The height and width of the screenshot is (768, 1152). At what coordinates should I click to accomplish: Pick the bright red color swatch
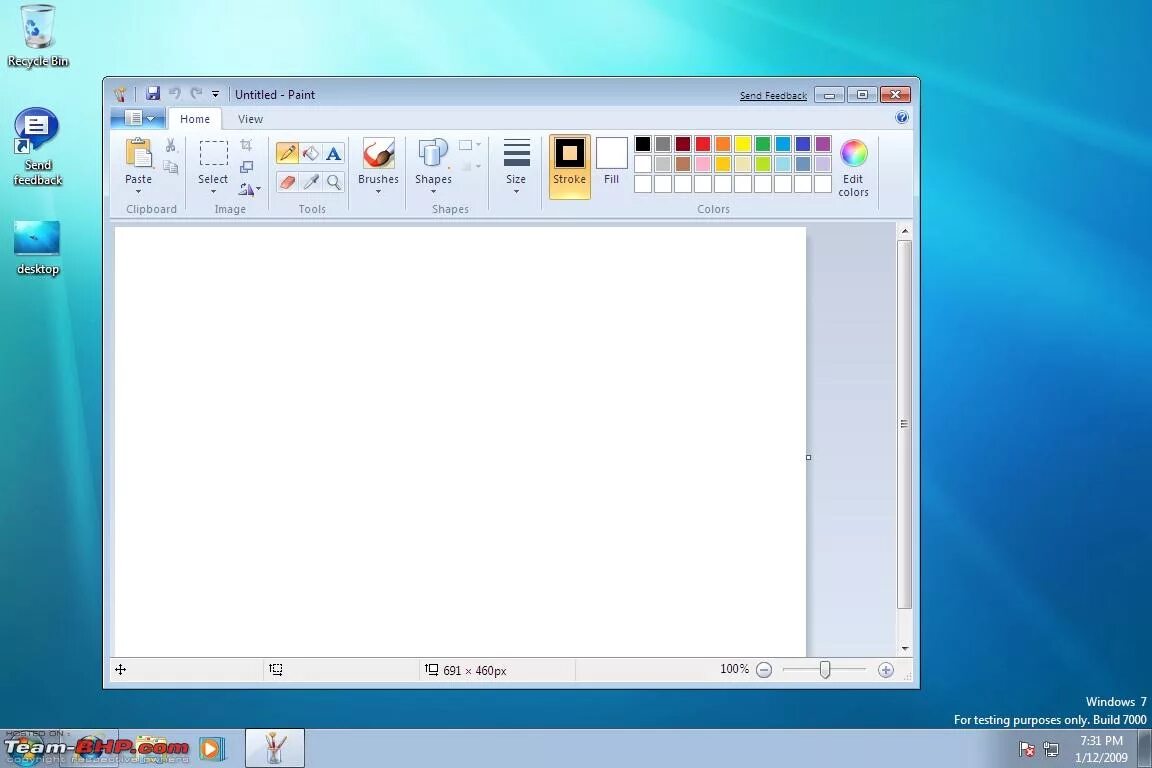[703, 143]
